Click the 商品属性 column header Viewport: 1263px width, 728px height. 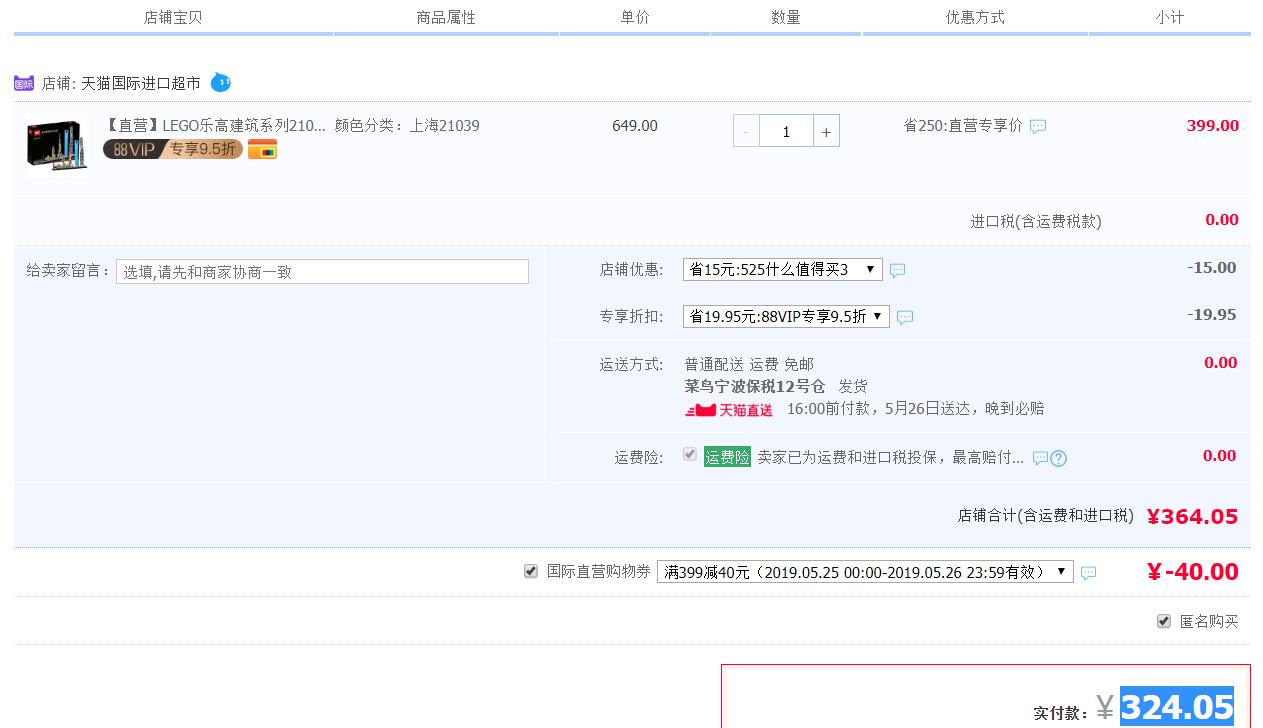446,17
